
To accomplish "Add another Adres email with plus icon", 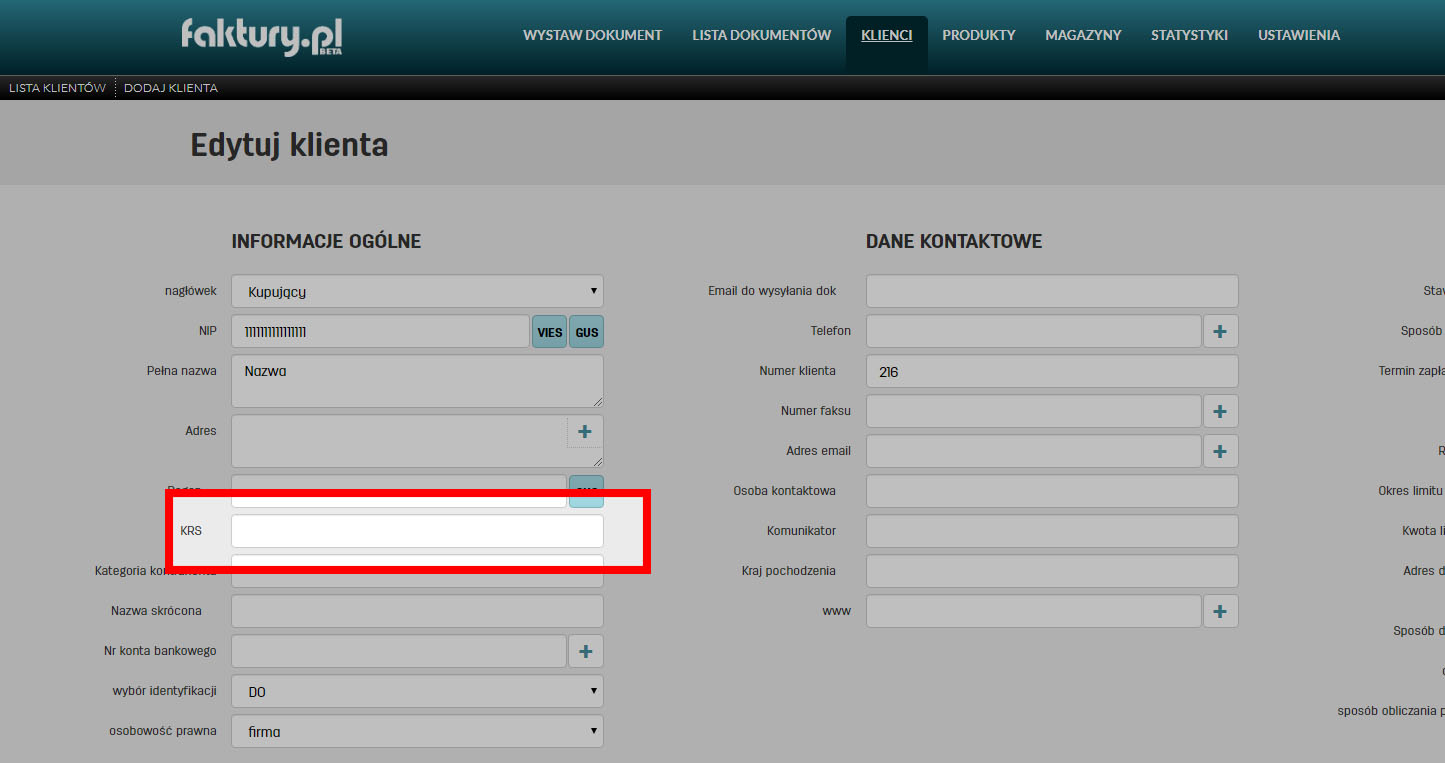I will tap(1220, 451).
